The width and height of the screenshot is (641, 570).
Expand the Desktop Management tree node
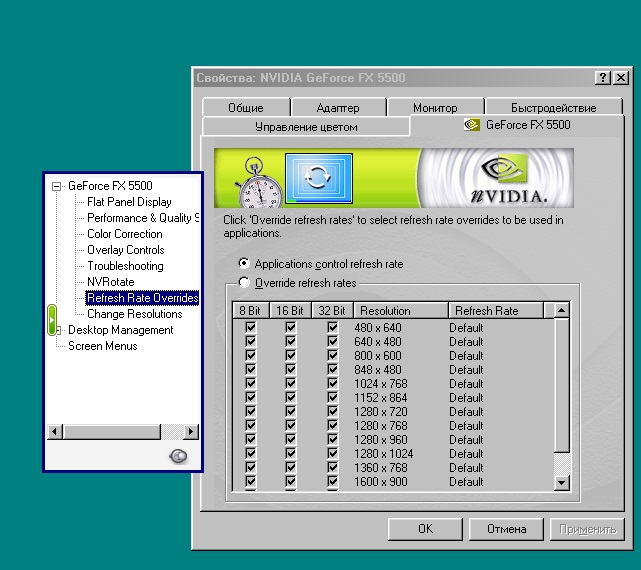(x=59, y=330)
